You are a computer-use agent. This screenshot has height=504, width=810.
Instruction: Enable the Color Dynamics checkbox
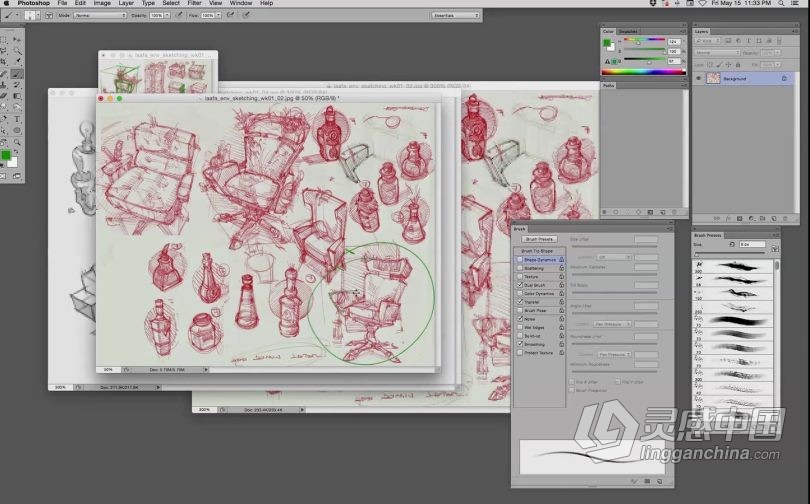pos(520,293)
